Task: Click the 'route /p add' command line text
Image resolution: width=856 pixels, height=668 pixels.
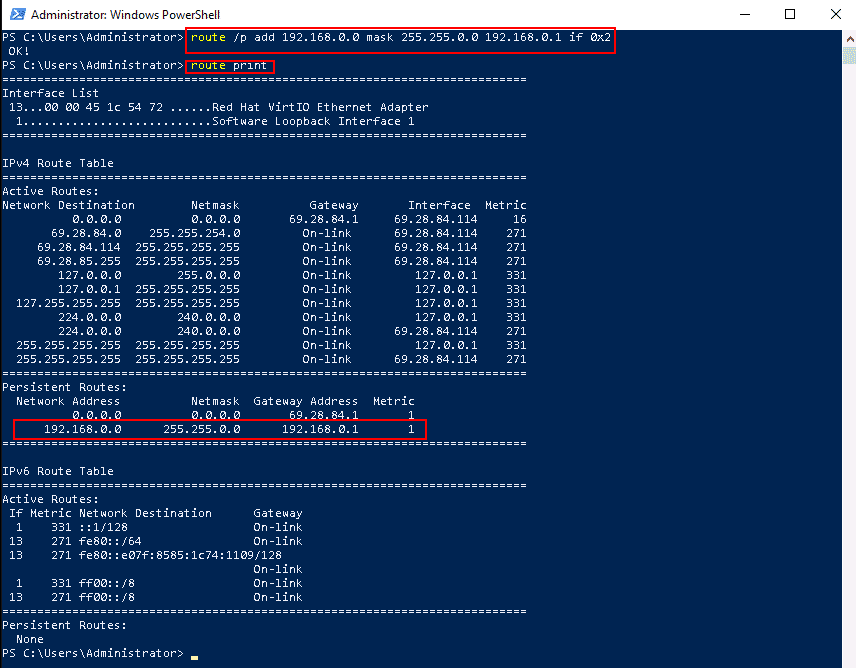Action: pos(400,37)
